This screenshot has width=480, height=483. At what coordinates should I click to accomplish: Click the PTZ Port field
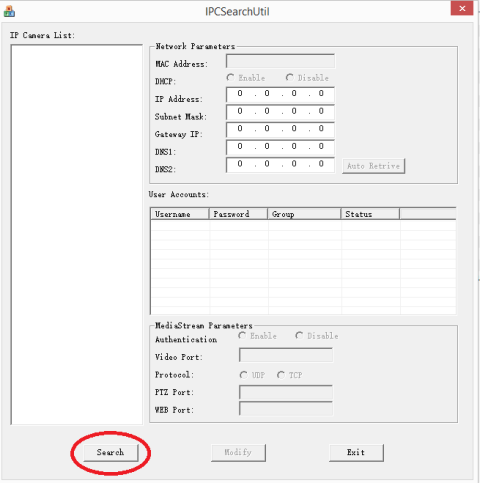(286, 392)
